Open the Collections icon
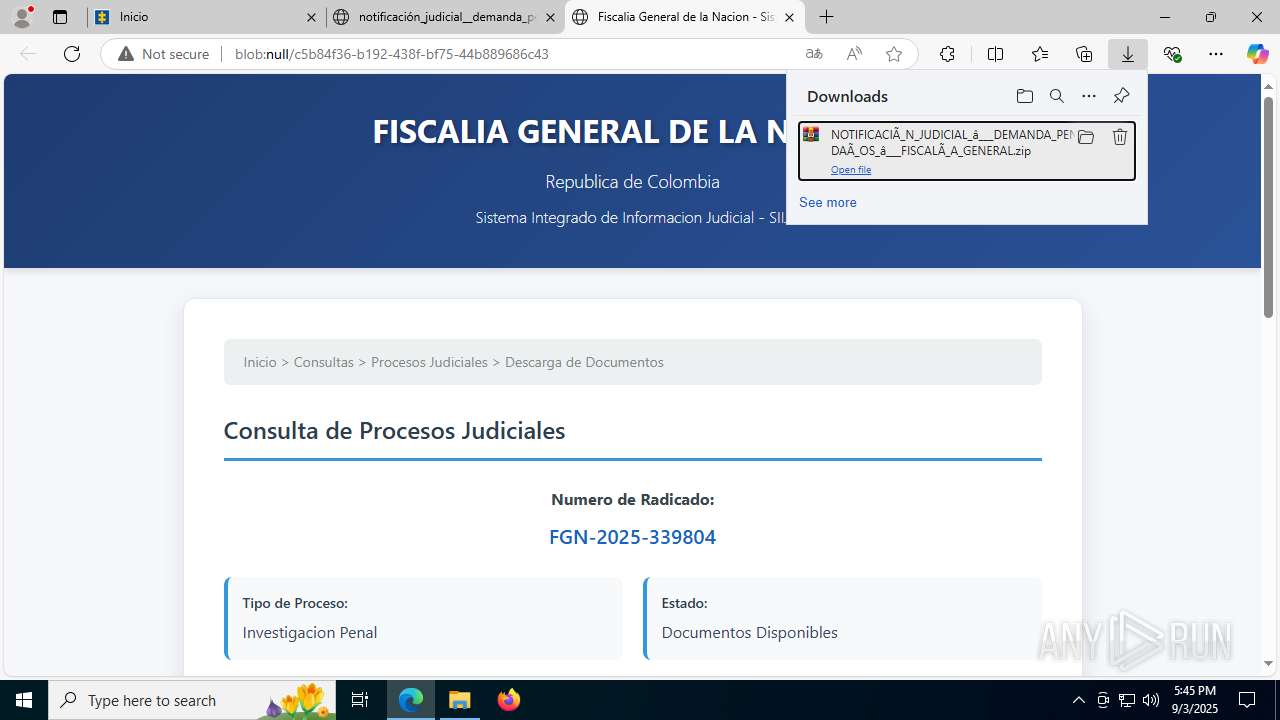1280x720 pixels. [1084, 54]
